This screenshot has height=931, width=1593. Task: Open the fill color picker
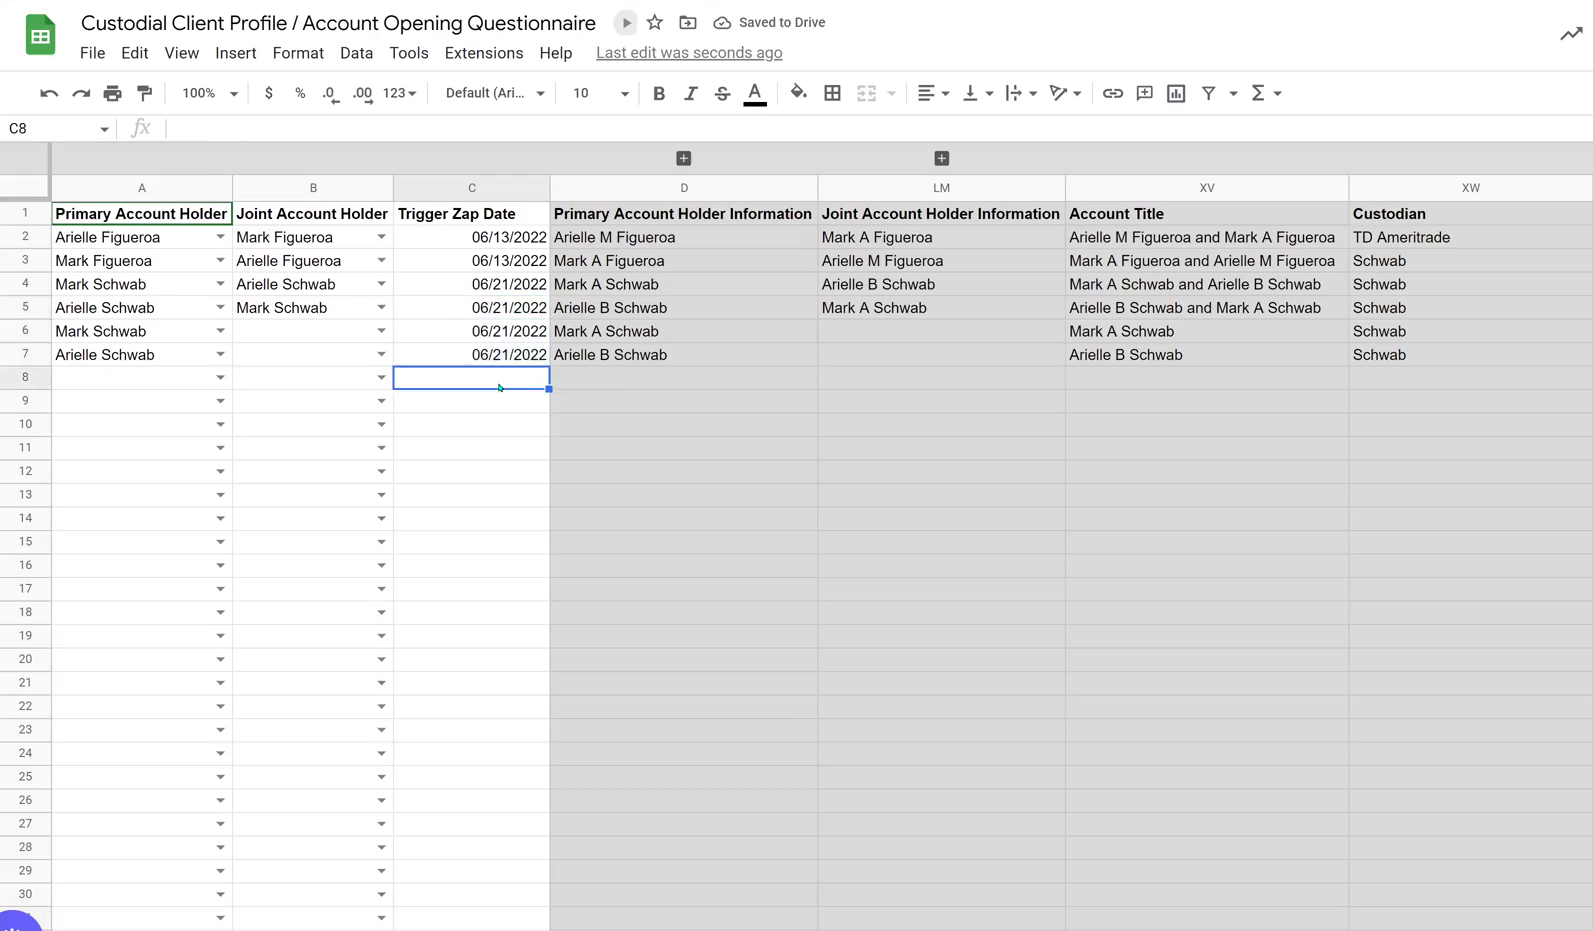798,93
